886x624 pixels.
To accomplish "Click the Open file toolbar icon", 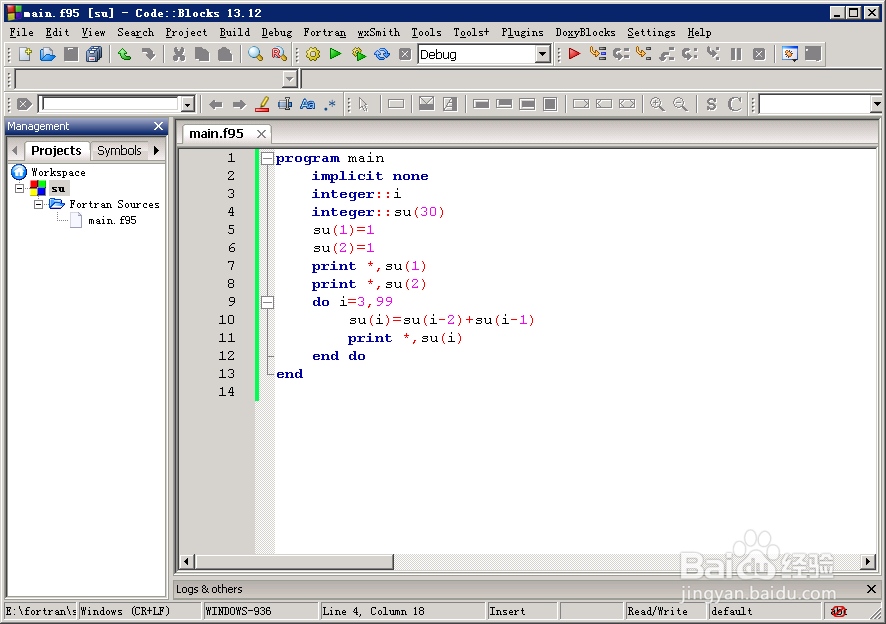I will [47, 54].
